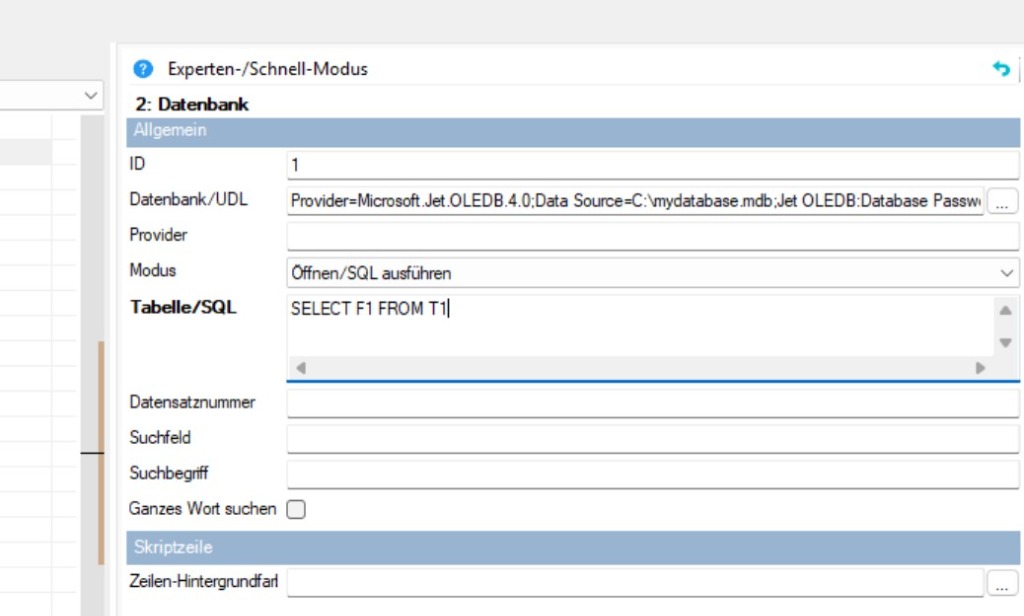Image resolution: width=1024 pixels, height=616 pixels.
Task: Focus the Provider text field
Action: [x=652, y=236]
